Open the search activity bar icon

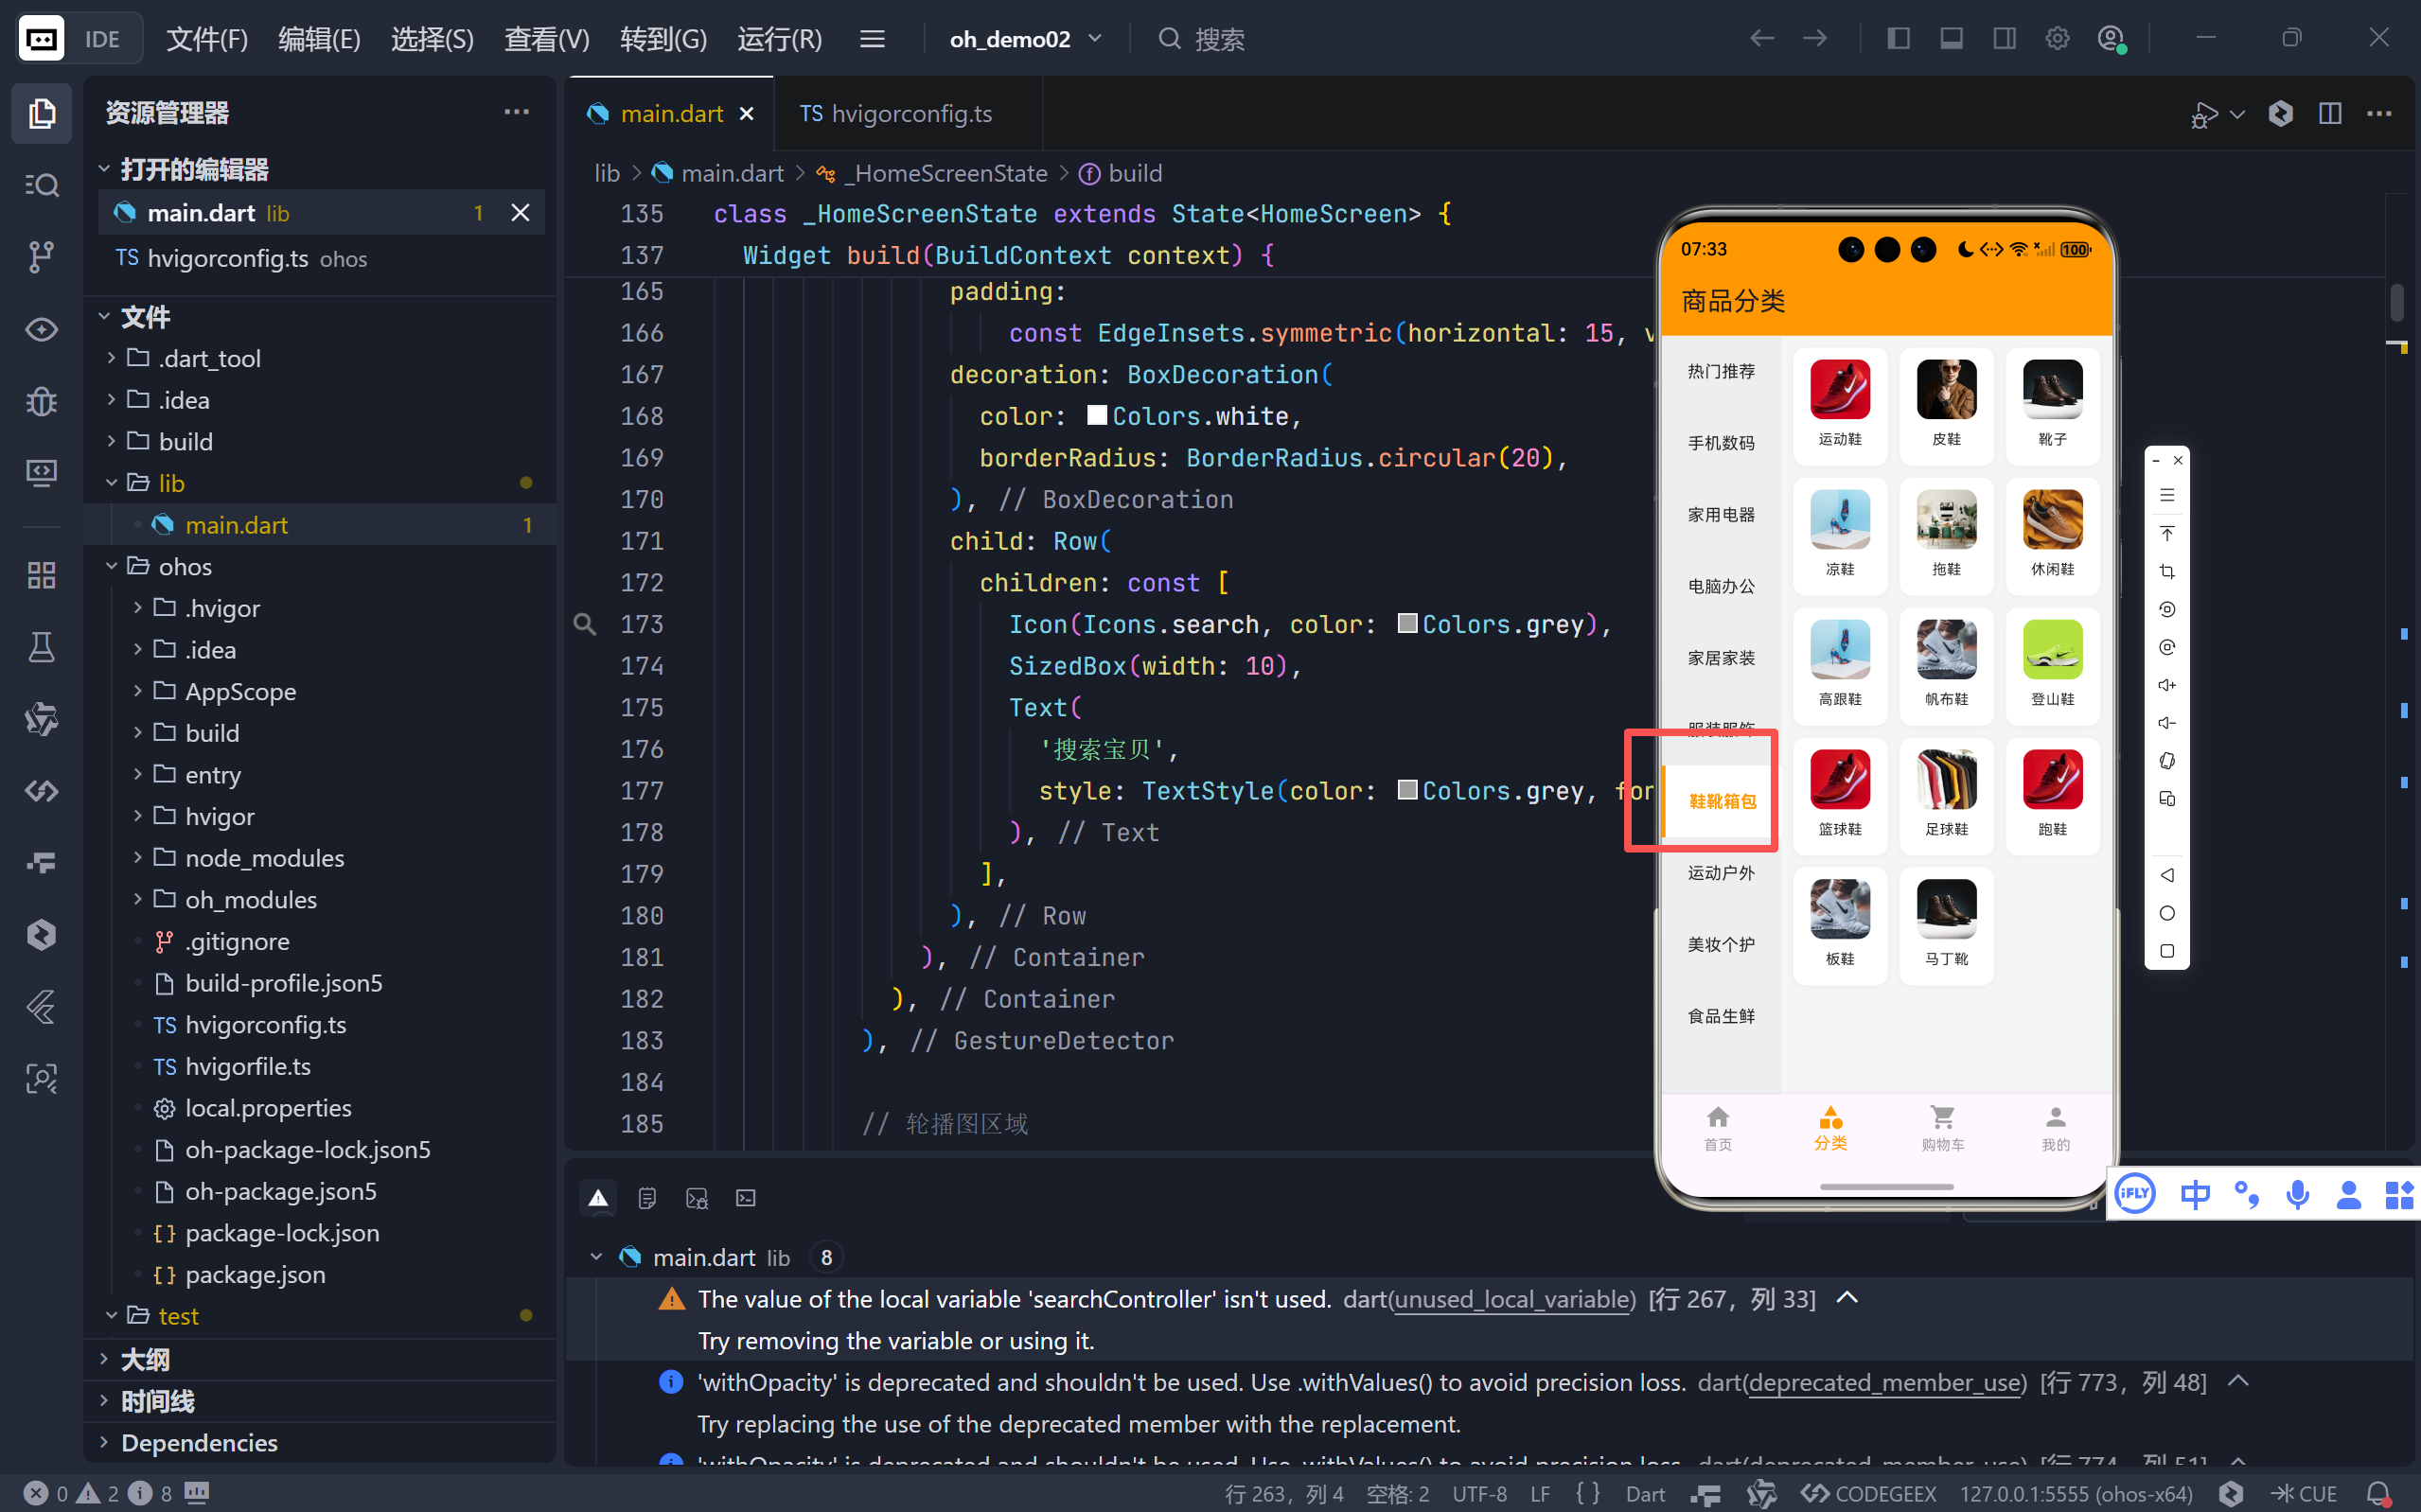(41, 185)
